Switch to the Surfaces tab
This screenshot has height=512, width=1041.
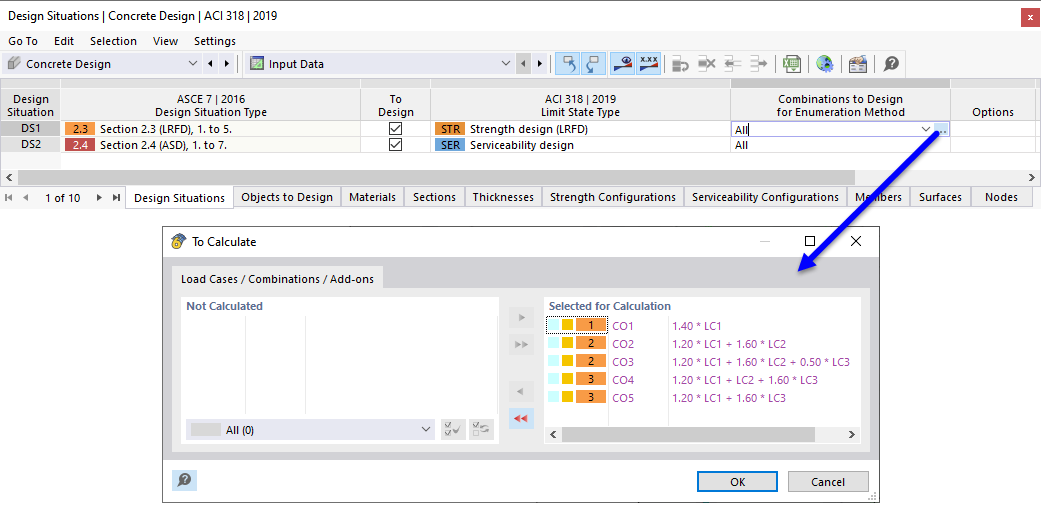point(940,197)
